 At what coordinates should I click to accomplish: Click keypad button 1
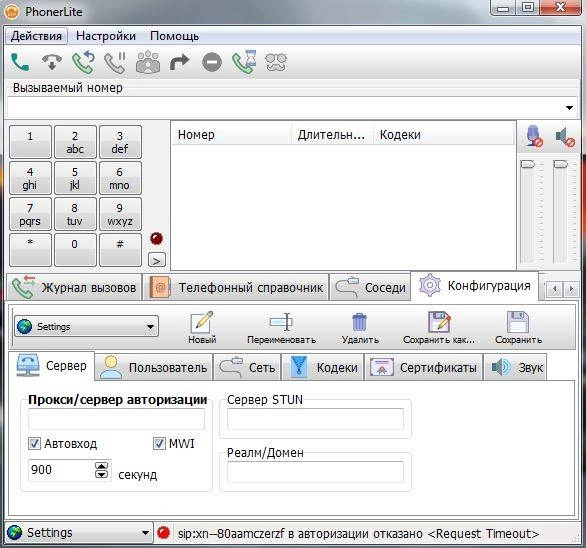[x=30, y=142]
